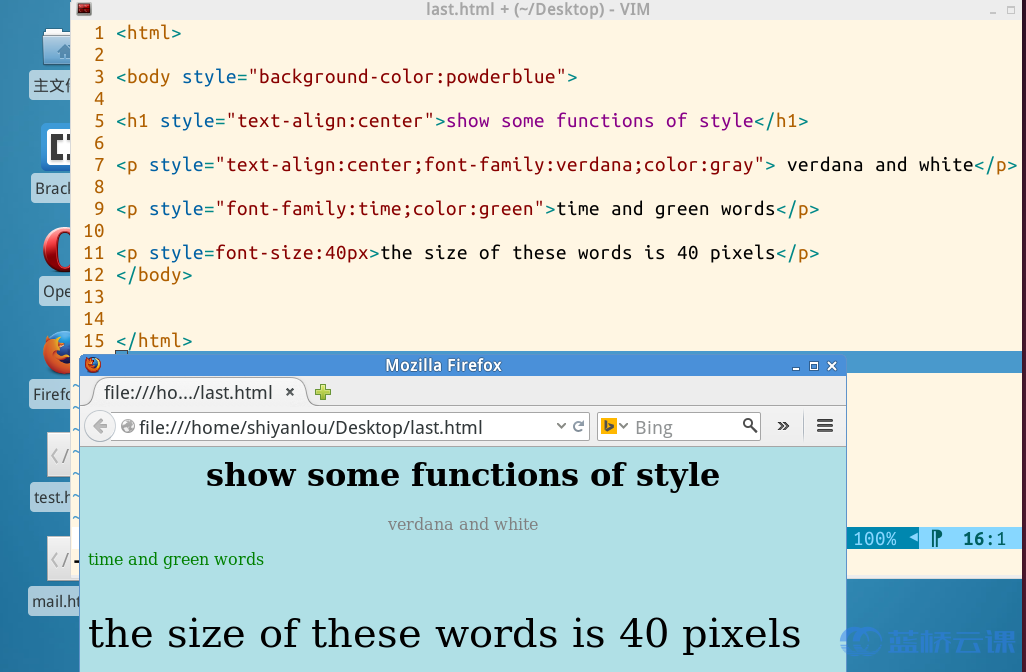The width and height of the screenshot is (1026, 672).
Task: Show more toolbar items via double chevron
Action: click(783, 426)
